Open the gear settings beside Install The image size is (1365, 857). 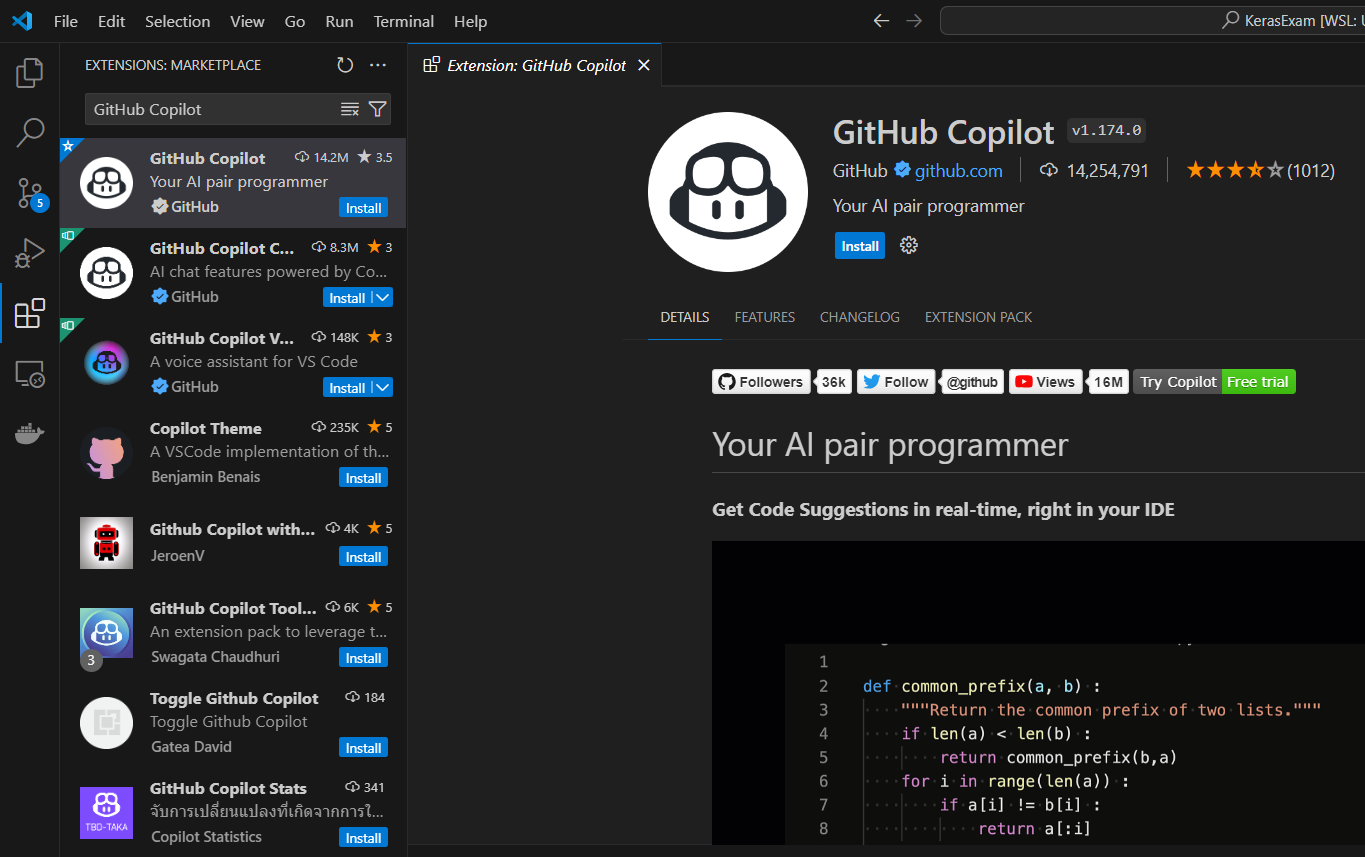point(908,245)
